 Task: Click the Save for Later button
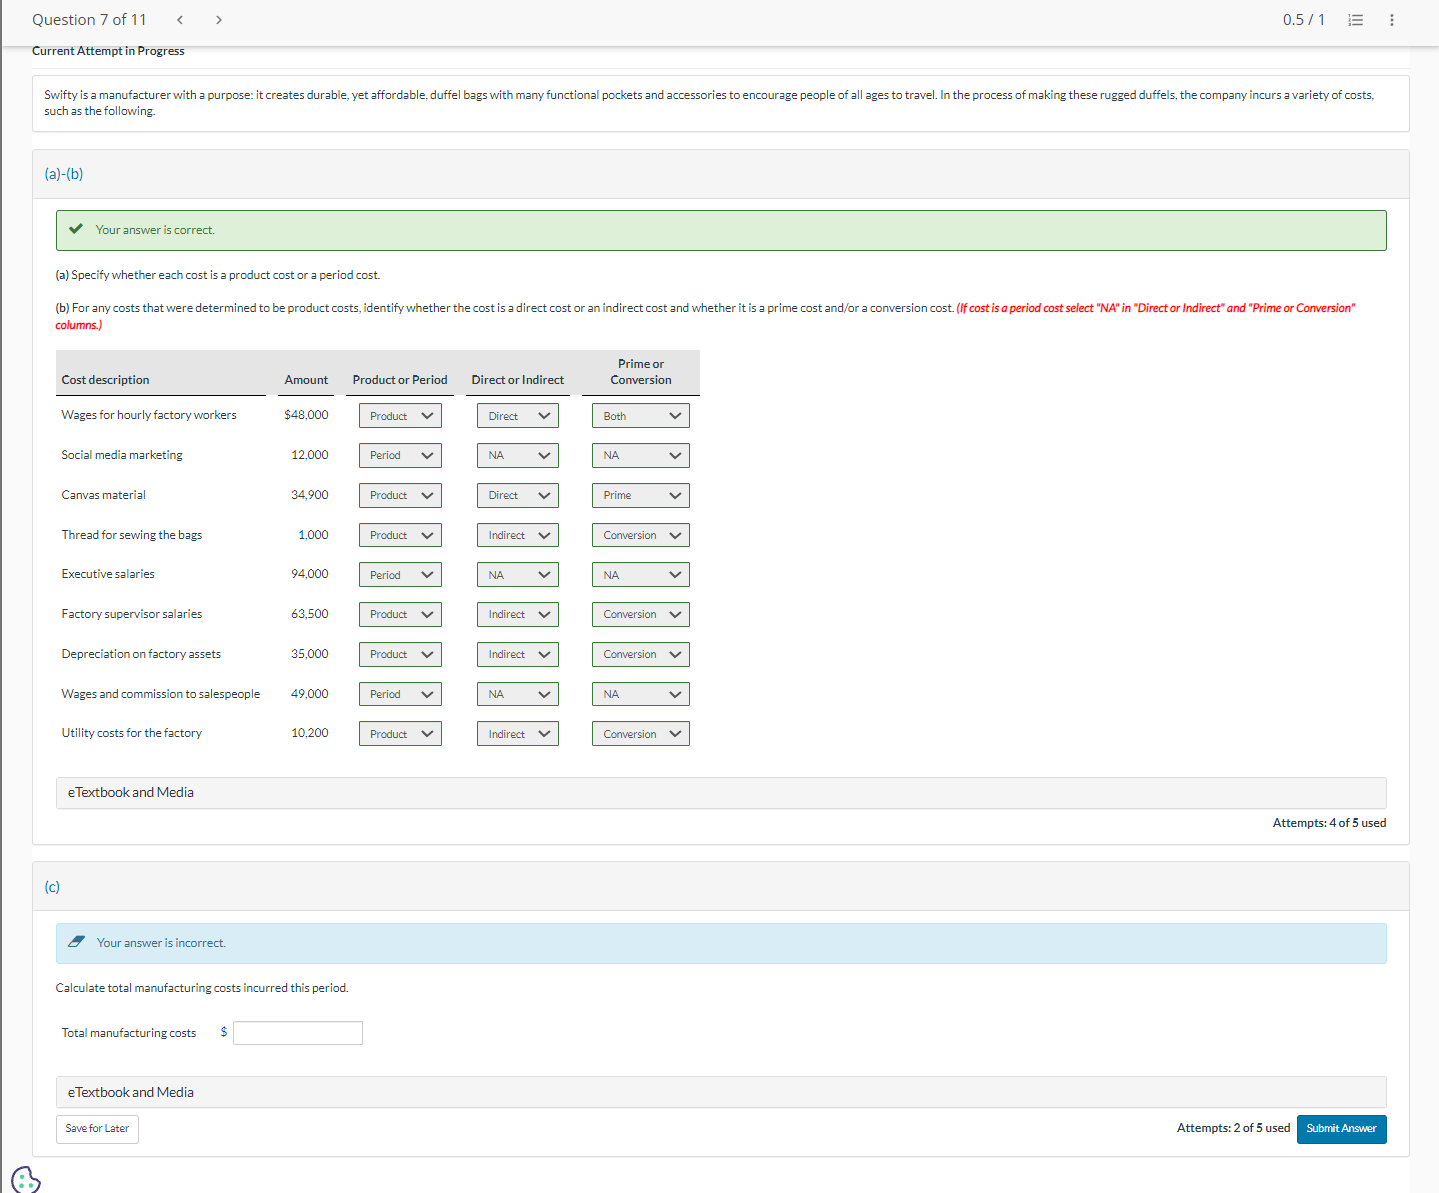[97, 1129]
